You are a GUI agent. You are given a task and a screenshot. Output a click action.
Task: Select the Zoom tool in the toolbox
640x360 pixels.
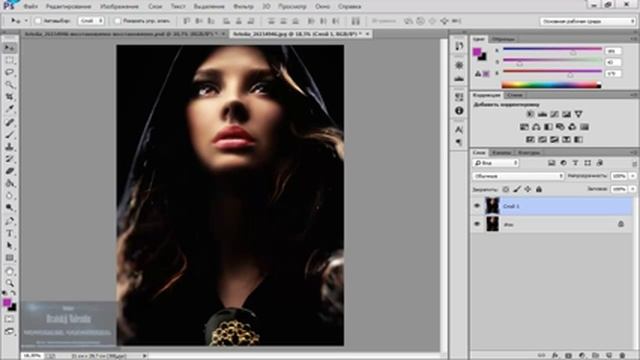click(x=9, y=283)
